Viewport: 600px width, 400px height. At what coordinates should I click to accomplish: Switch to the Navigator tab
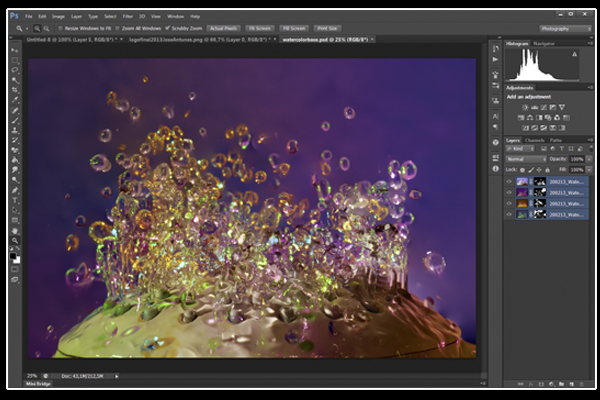[x=544, y=44]
